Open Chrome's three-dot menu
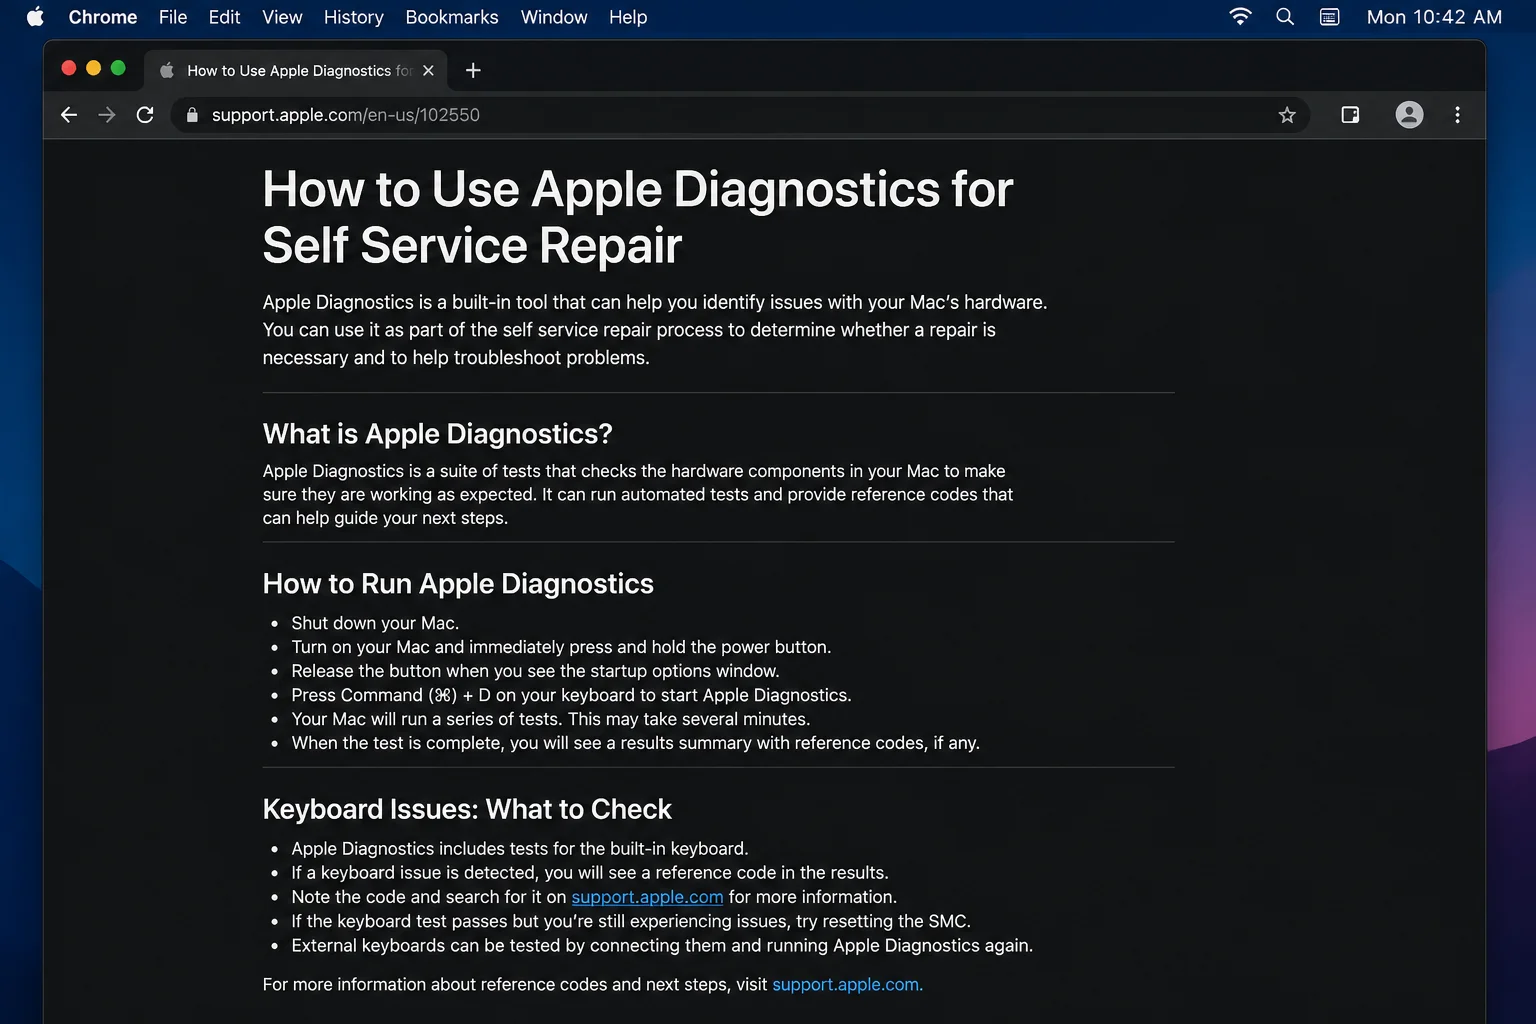The image size is (1536, 1024). coord(1457,115)
